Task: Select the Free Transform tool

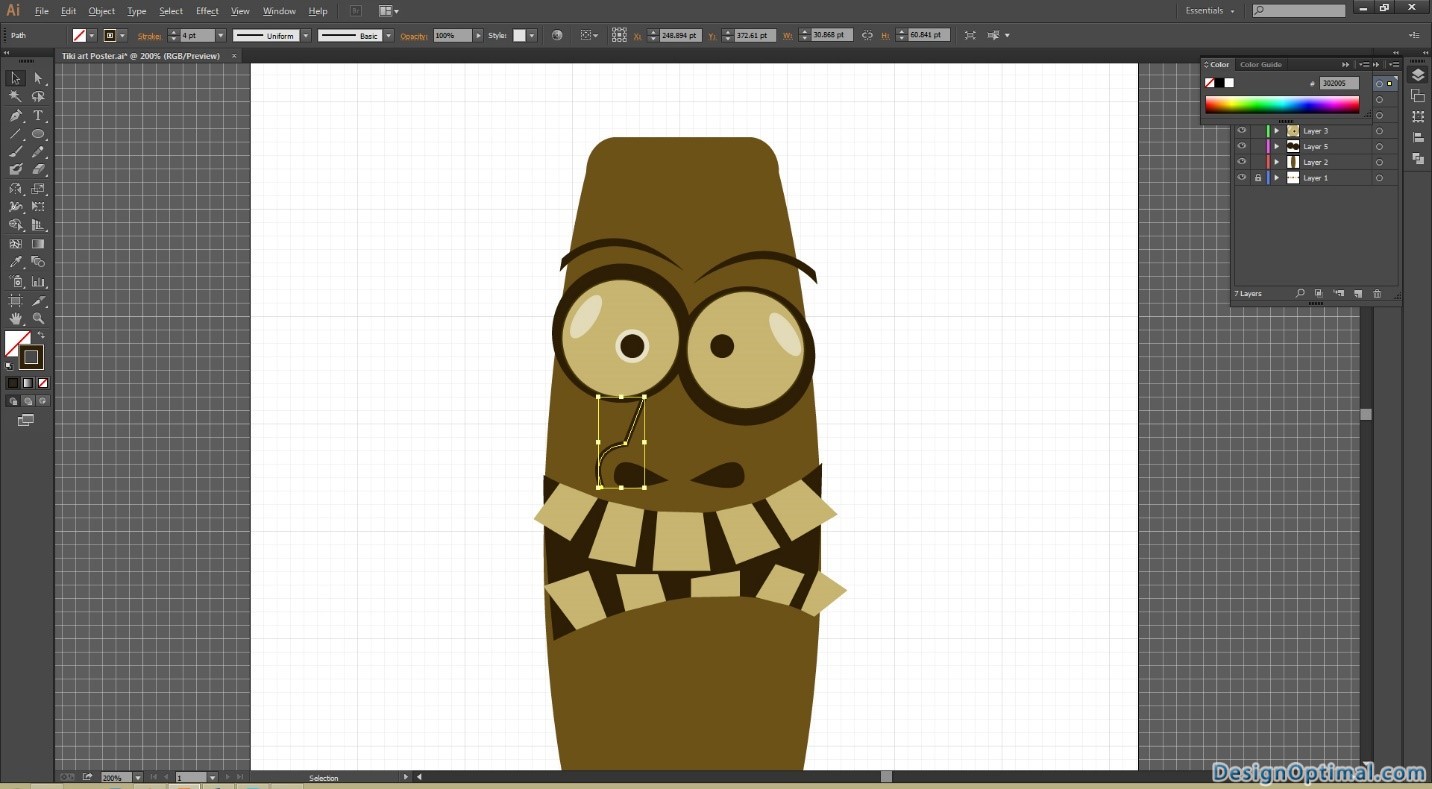Action: tap(38, 207)
